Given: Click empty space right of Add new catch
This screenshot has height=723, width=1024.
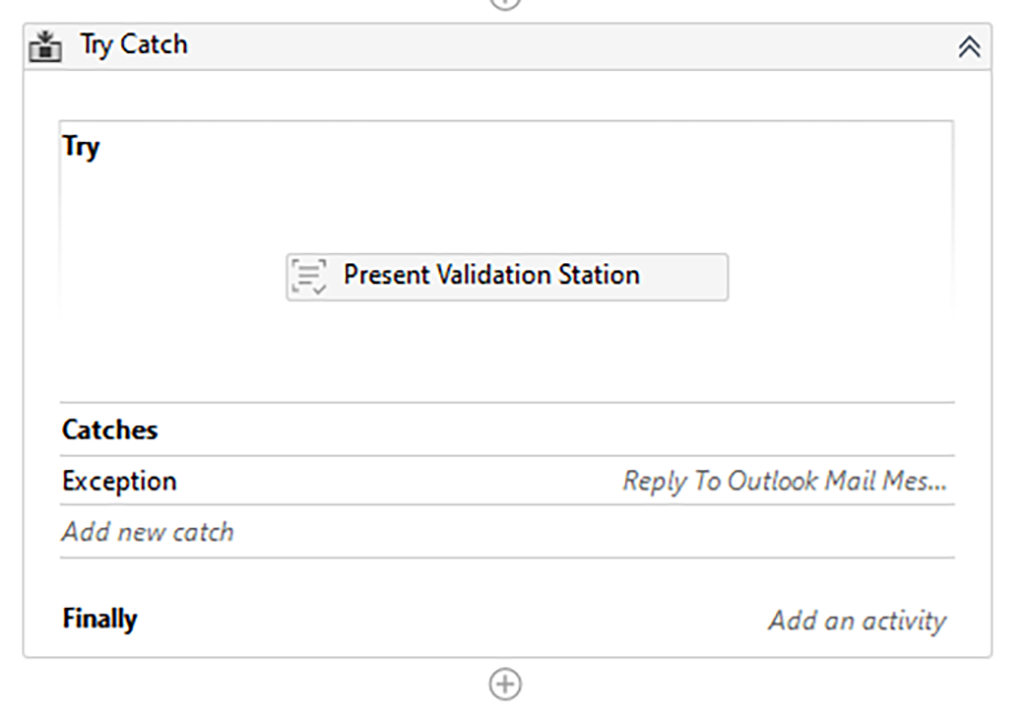Looking at the screenshot, I should (600, 531).
